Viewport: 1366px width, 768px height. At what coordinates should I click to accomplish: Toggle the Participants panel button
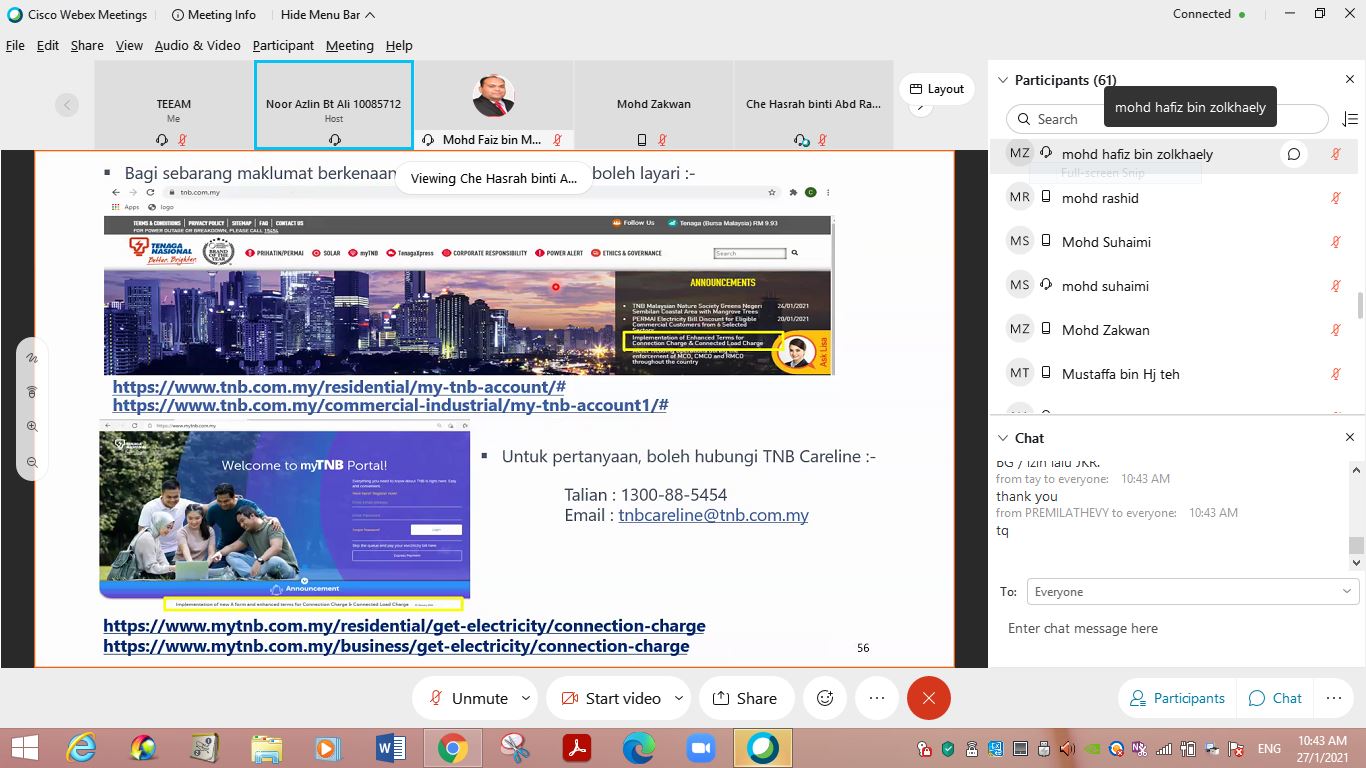pos(1177,698)
